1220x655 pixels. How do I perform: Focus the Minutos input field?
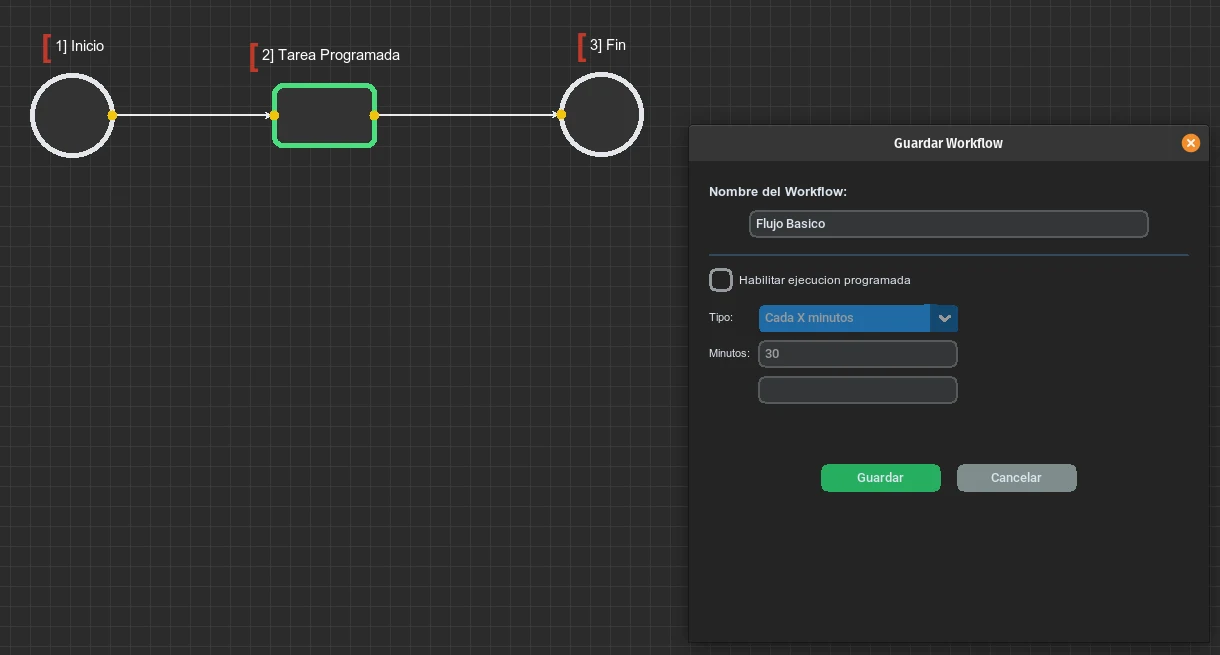click(858, 354)
